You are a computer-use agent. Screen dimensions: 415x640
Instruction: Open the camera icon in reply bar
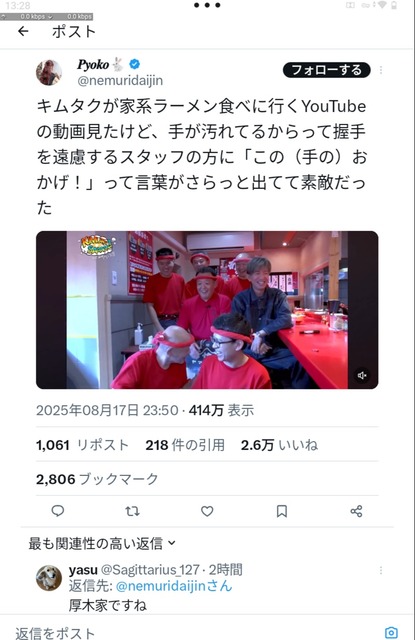391,632
